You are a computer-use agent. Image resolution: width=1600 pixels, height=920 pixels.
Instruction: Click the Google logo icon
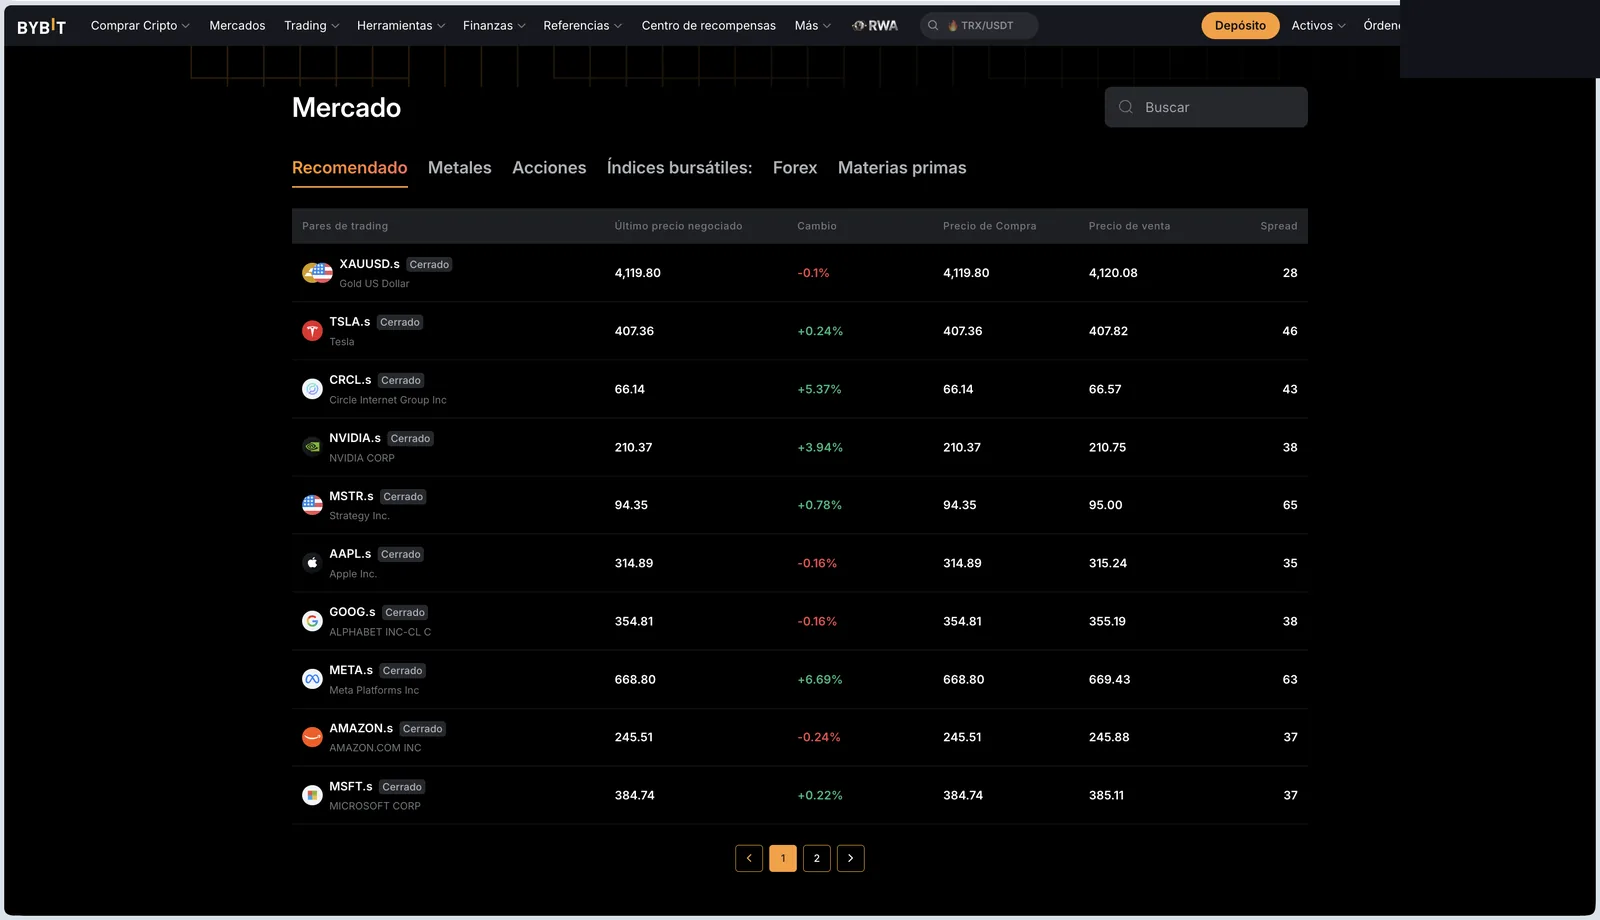312,621
